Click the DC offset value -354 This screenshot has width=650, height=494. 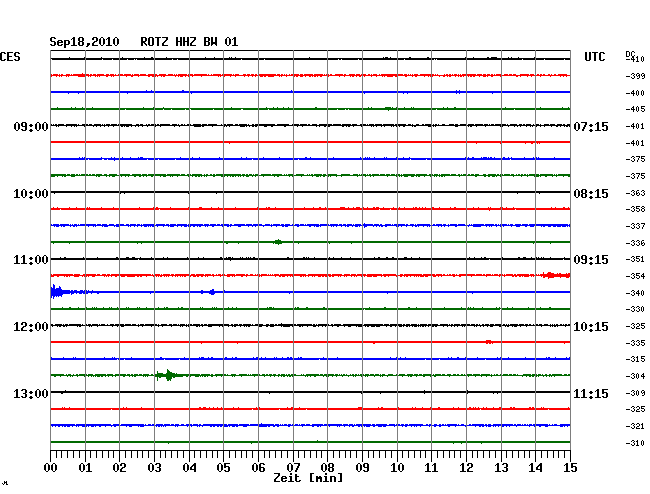point(635,276)
